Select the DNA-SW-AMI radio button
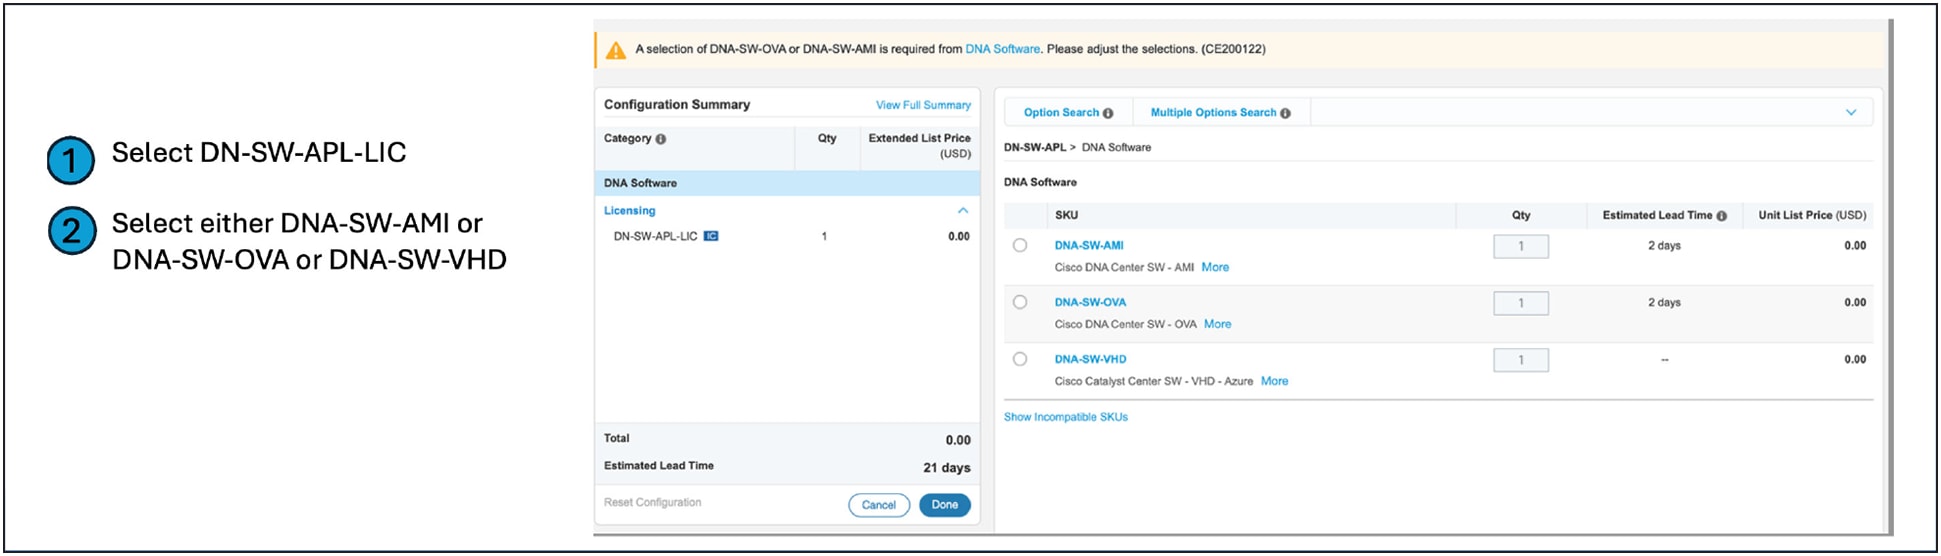This screenshot has width=1941, height=556. coord(1019,245)
